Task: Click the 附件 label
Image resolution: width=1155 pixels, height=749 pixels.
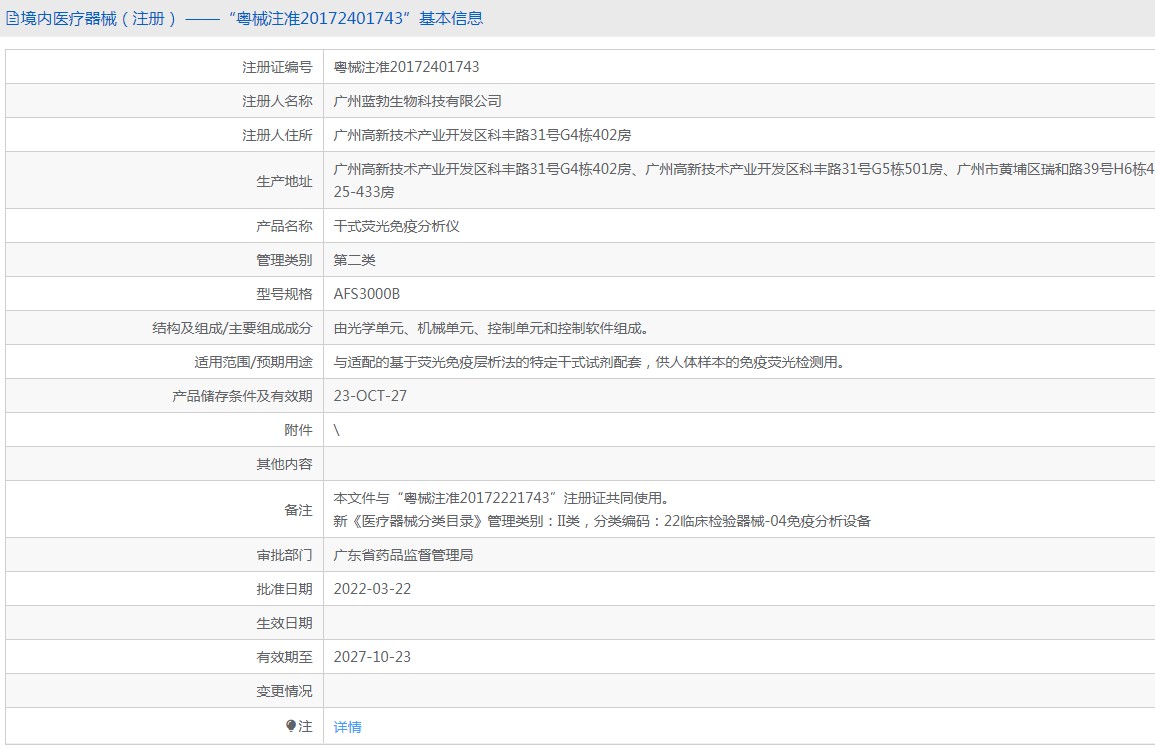Action: pos(298,429)
